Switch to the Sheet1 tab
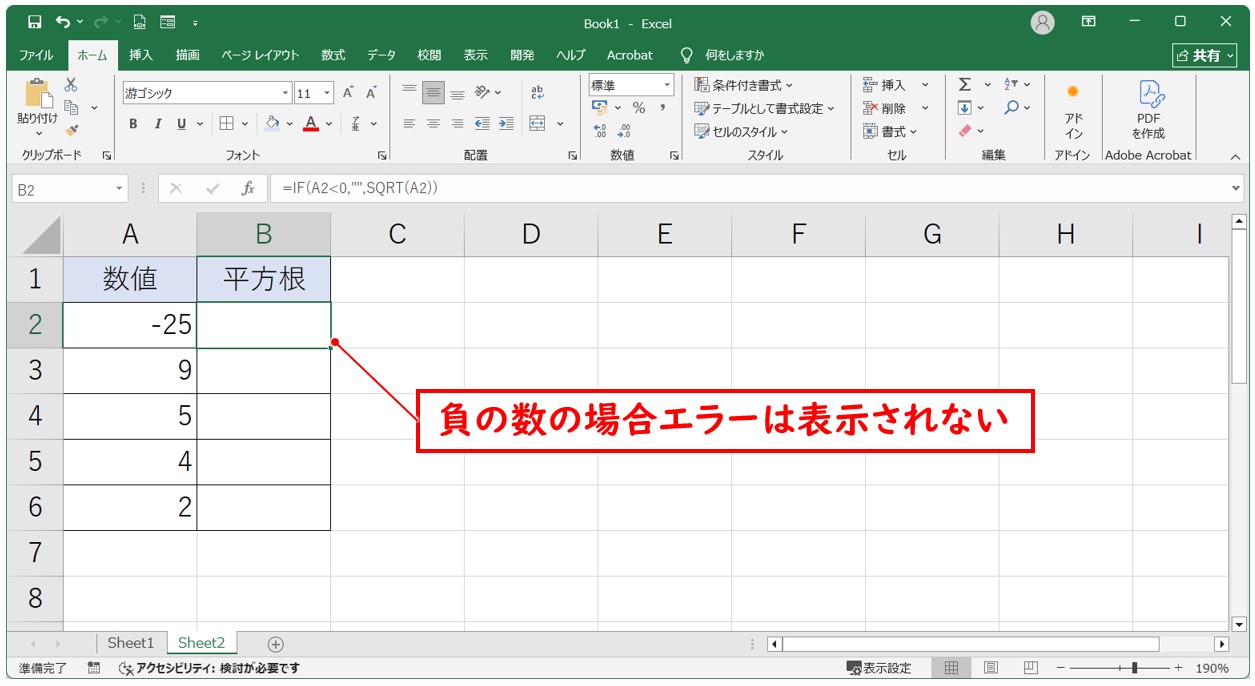Viewport: 1255px width, 686px height. coord(131,643)
